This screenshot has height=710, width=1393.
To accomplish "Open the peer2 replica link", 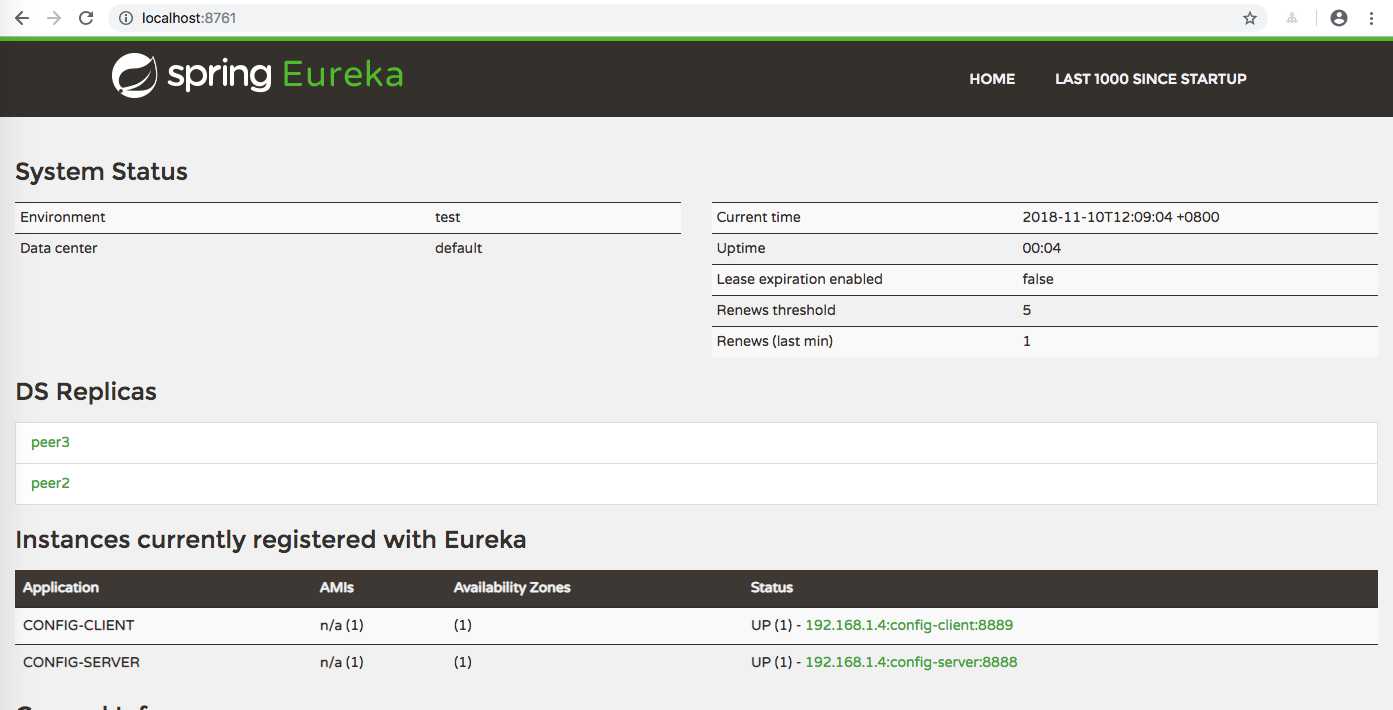I will 50,483.
